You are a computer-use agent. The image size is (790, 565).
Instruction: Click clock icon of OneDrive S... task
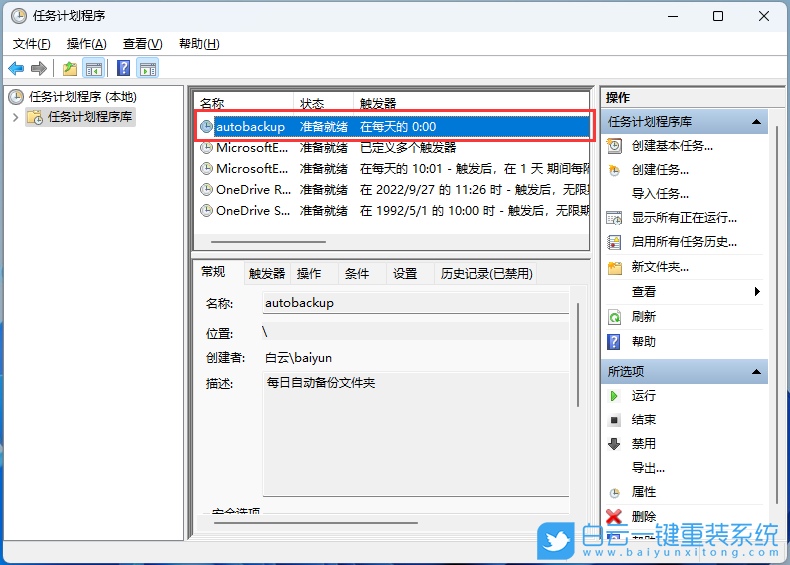point(206,211)
